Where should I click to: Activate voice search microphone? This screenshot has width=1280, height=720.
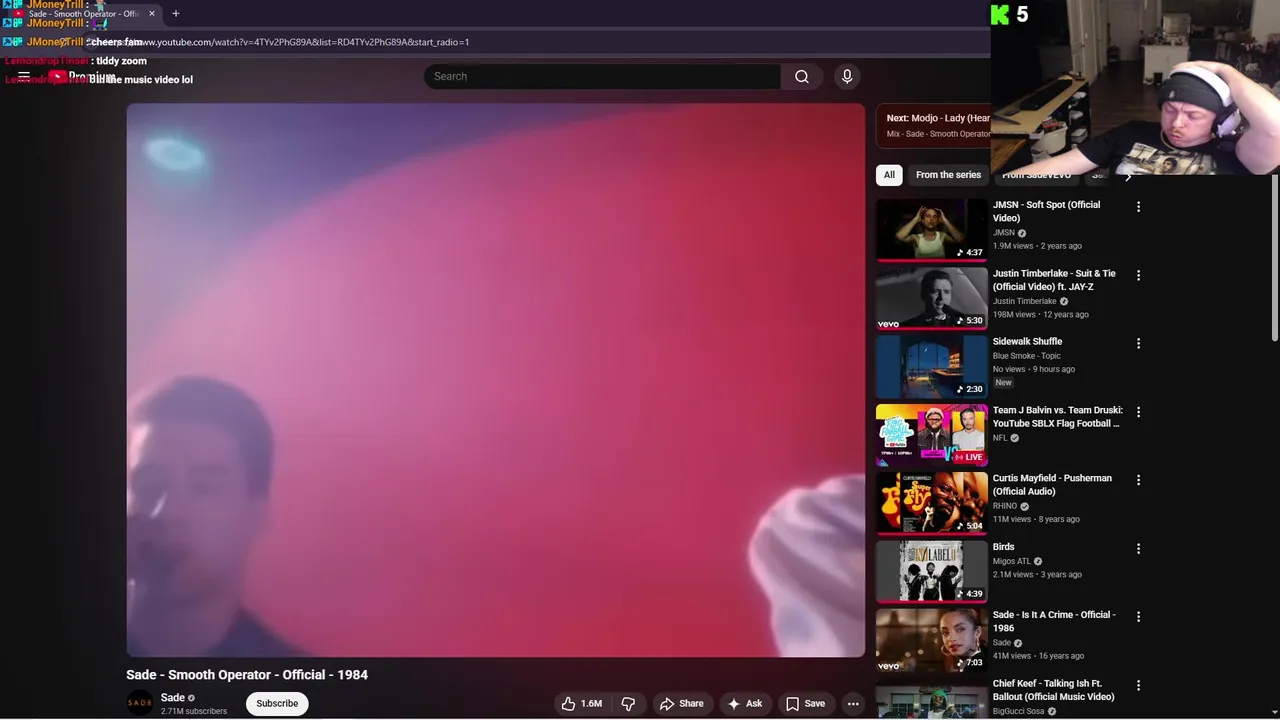(847, 77)
